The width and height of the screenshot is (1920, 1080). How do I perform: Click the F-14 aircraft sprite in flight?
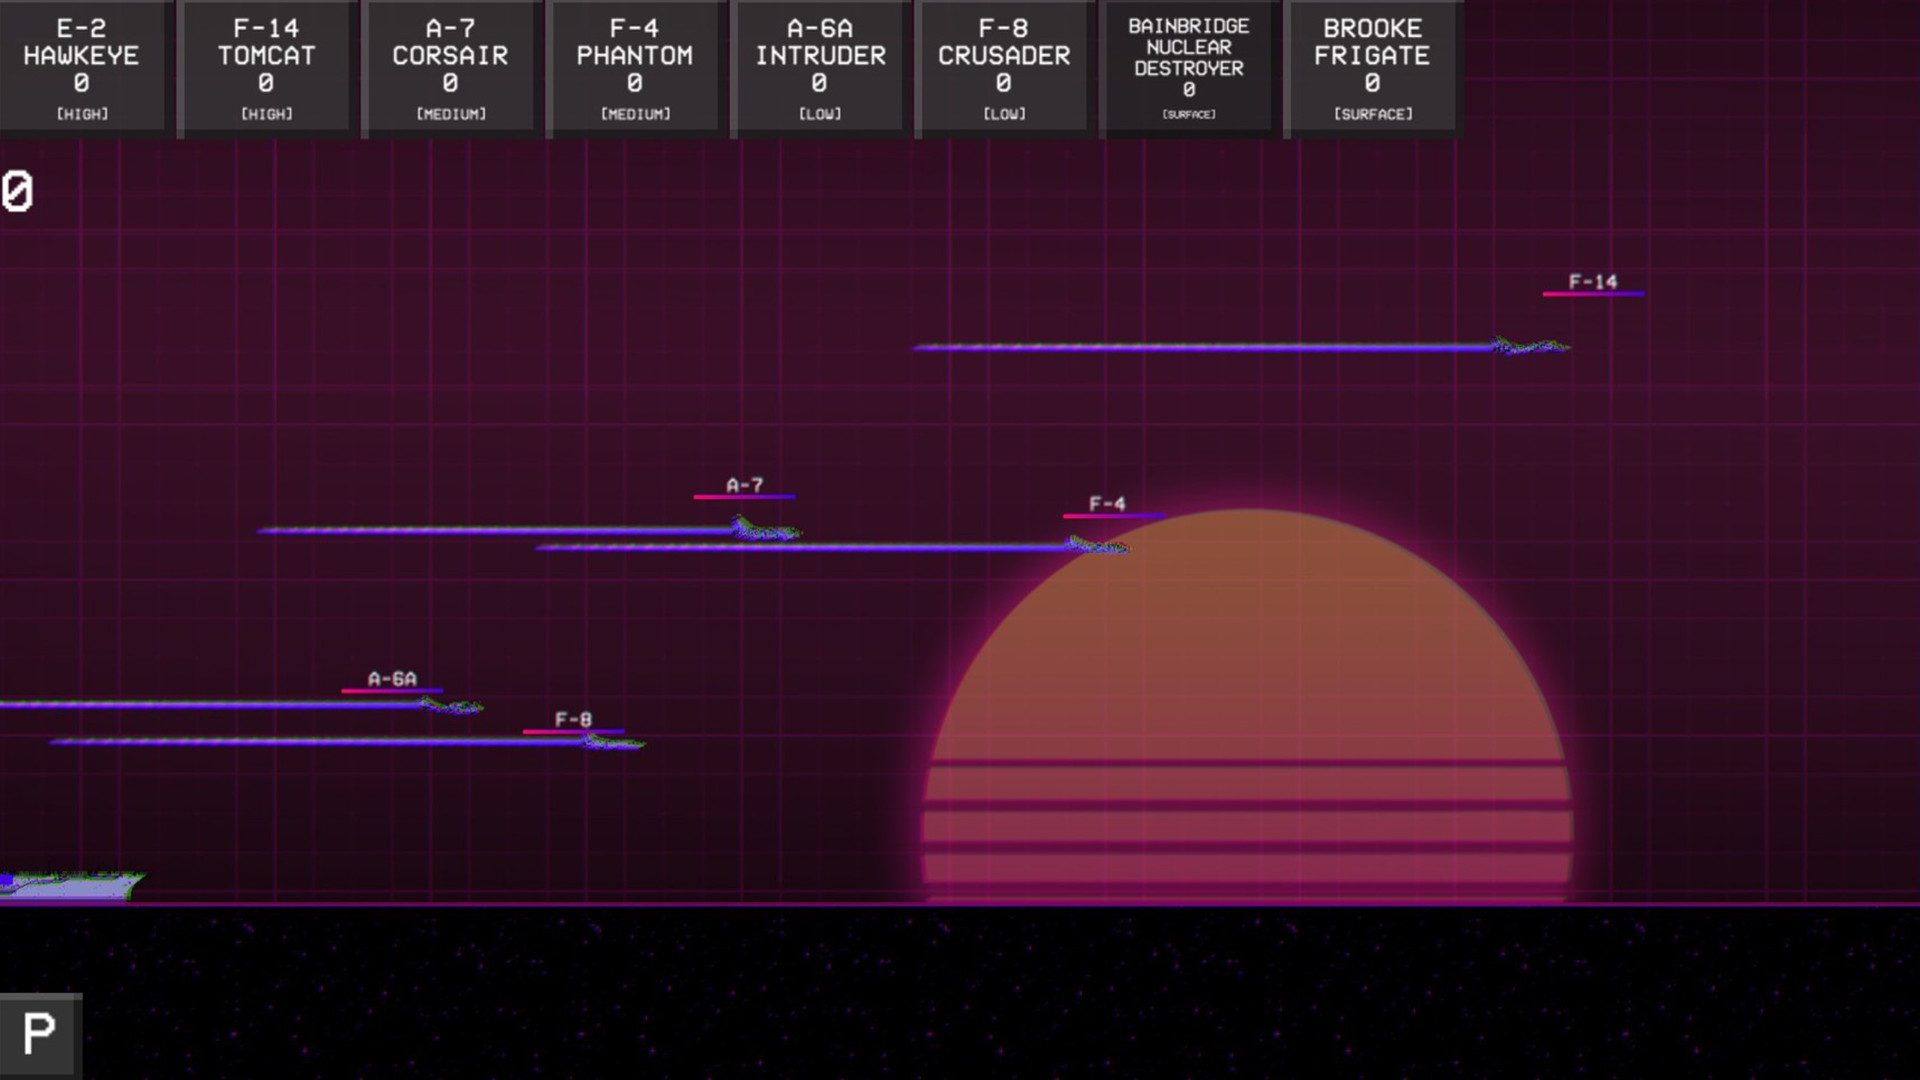(x=1530, y=346)
